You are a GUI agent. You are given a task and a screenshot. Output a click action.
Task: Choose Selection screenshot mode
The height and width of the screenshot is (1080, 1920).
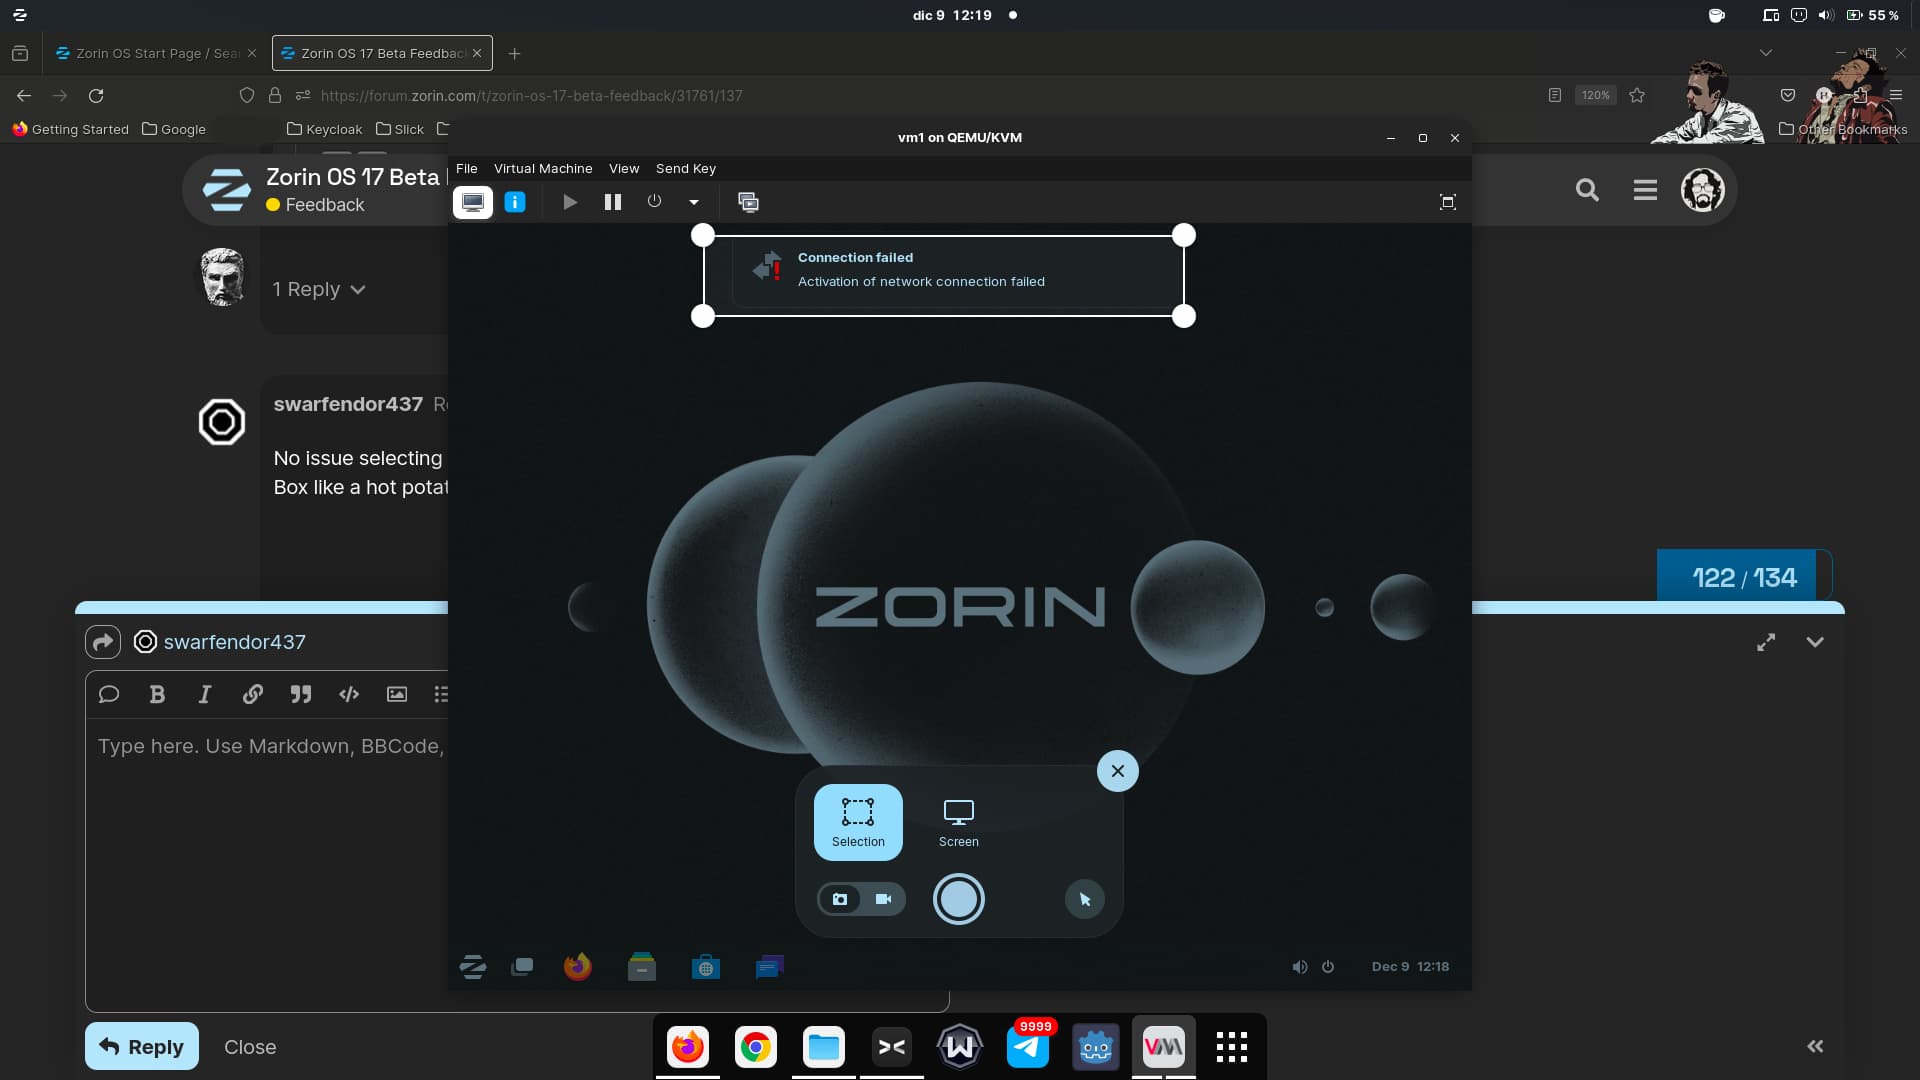(858, 822)
